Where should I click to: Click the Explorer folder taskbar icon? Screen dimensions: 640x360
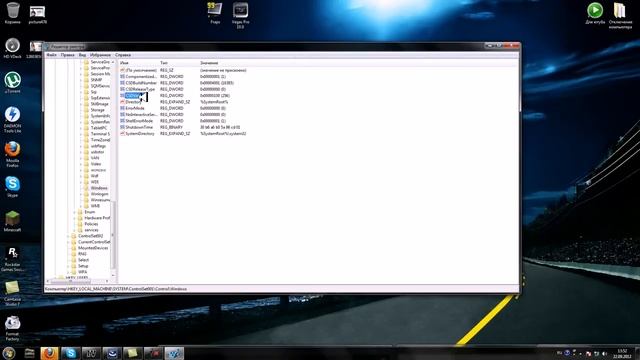pyautogui.click(x=29, y=353)
